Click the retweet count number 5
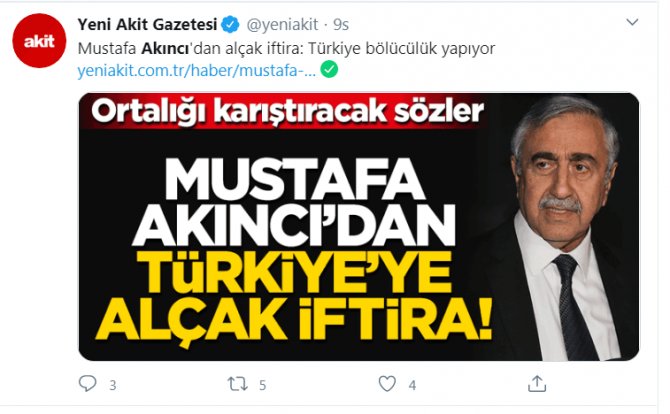The height and width of the screenshot is (414, 670). tap(262, 385)
